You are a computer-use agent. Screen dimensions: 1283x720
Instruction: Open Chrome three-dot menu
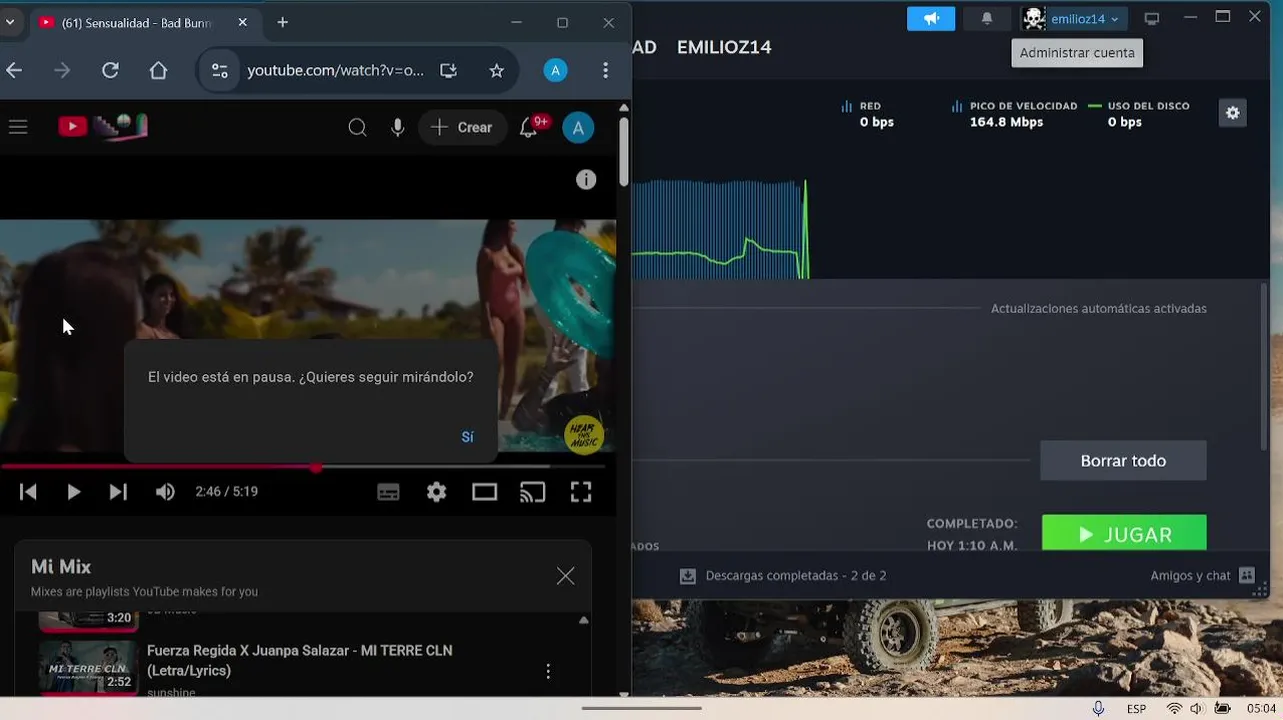click(605, 70)
